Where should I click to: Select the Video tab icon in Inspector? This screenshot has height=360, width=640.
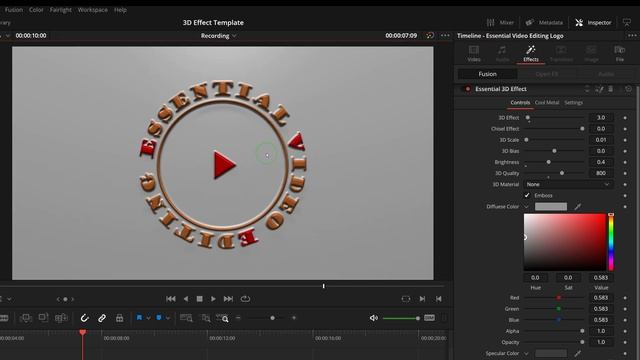click(x=474, y=53)
